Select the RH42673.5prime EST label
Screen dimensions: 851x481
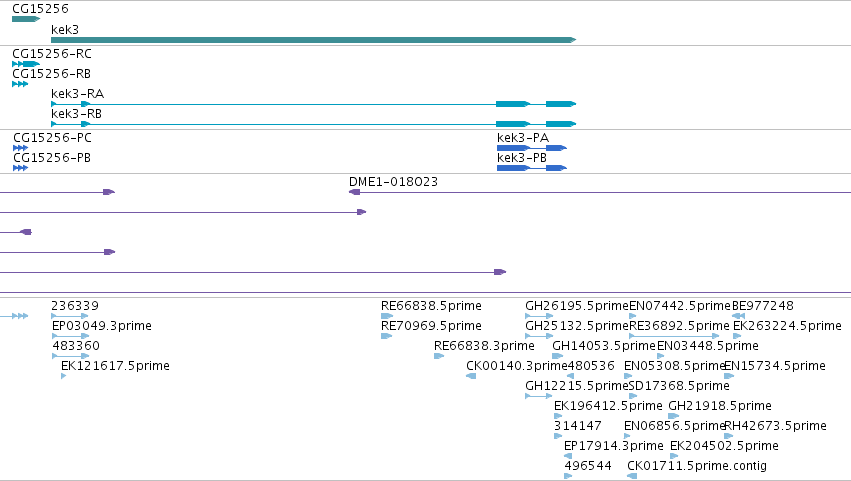click(x=775, y=426)
